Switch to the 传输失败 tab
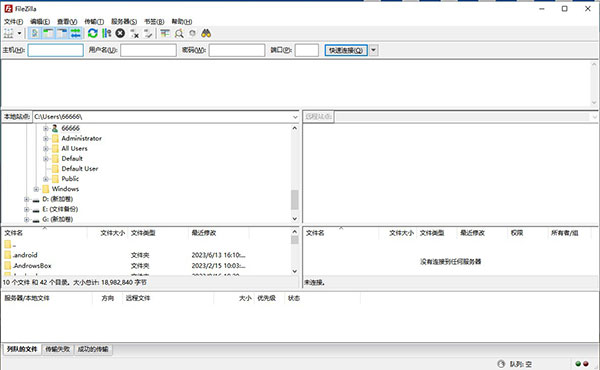This screenshot has height=370, width=600. [x=58, y=349]
